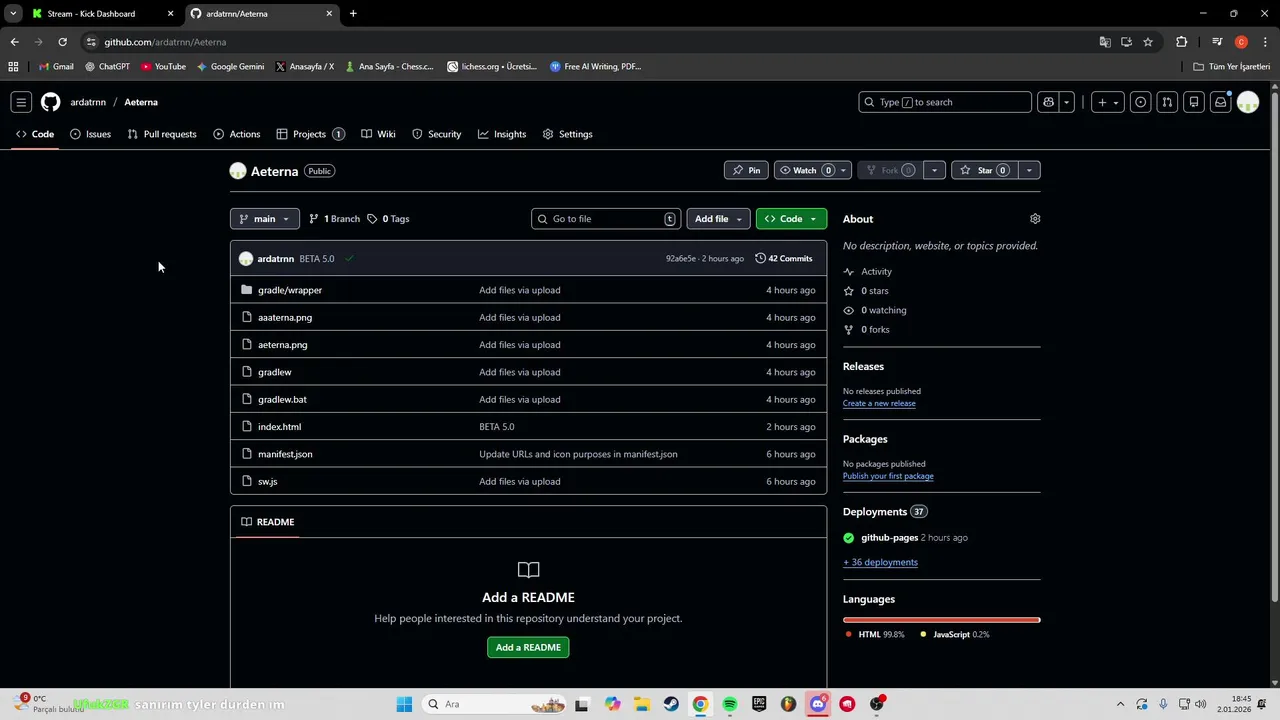Expand the Star lists dropdown arrow
This screenshot has width=1280, height=720.
pyautogui.click(x=1029, y=170)
